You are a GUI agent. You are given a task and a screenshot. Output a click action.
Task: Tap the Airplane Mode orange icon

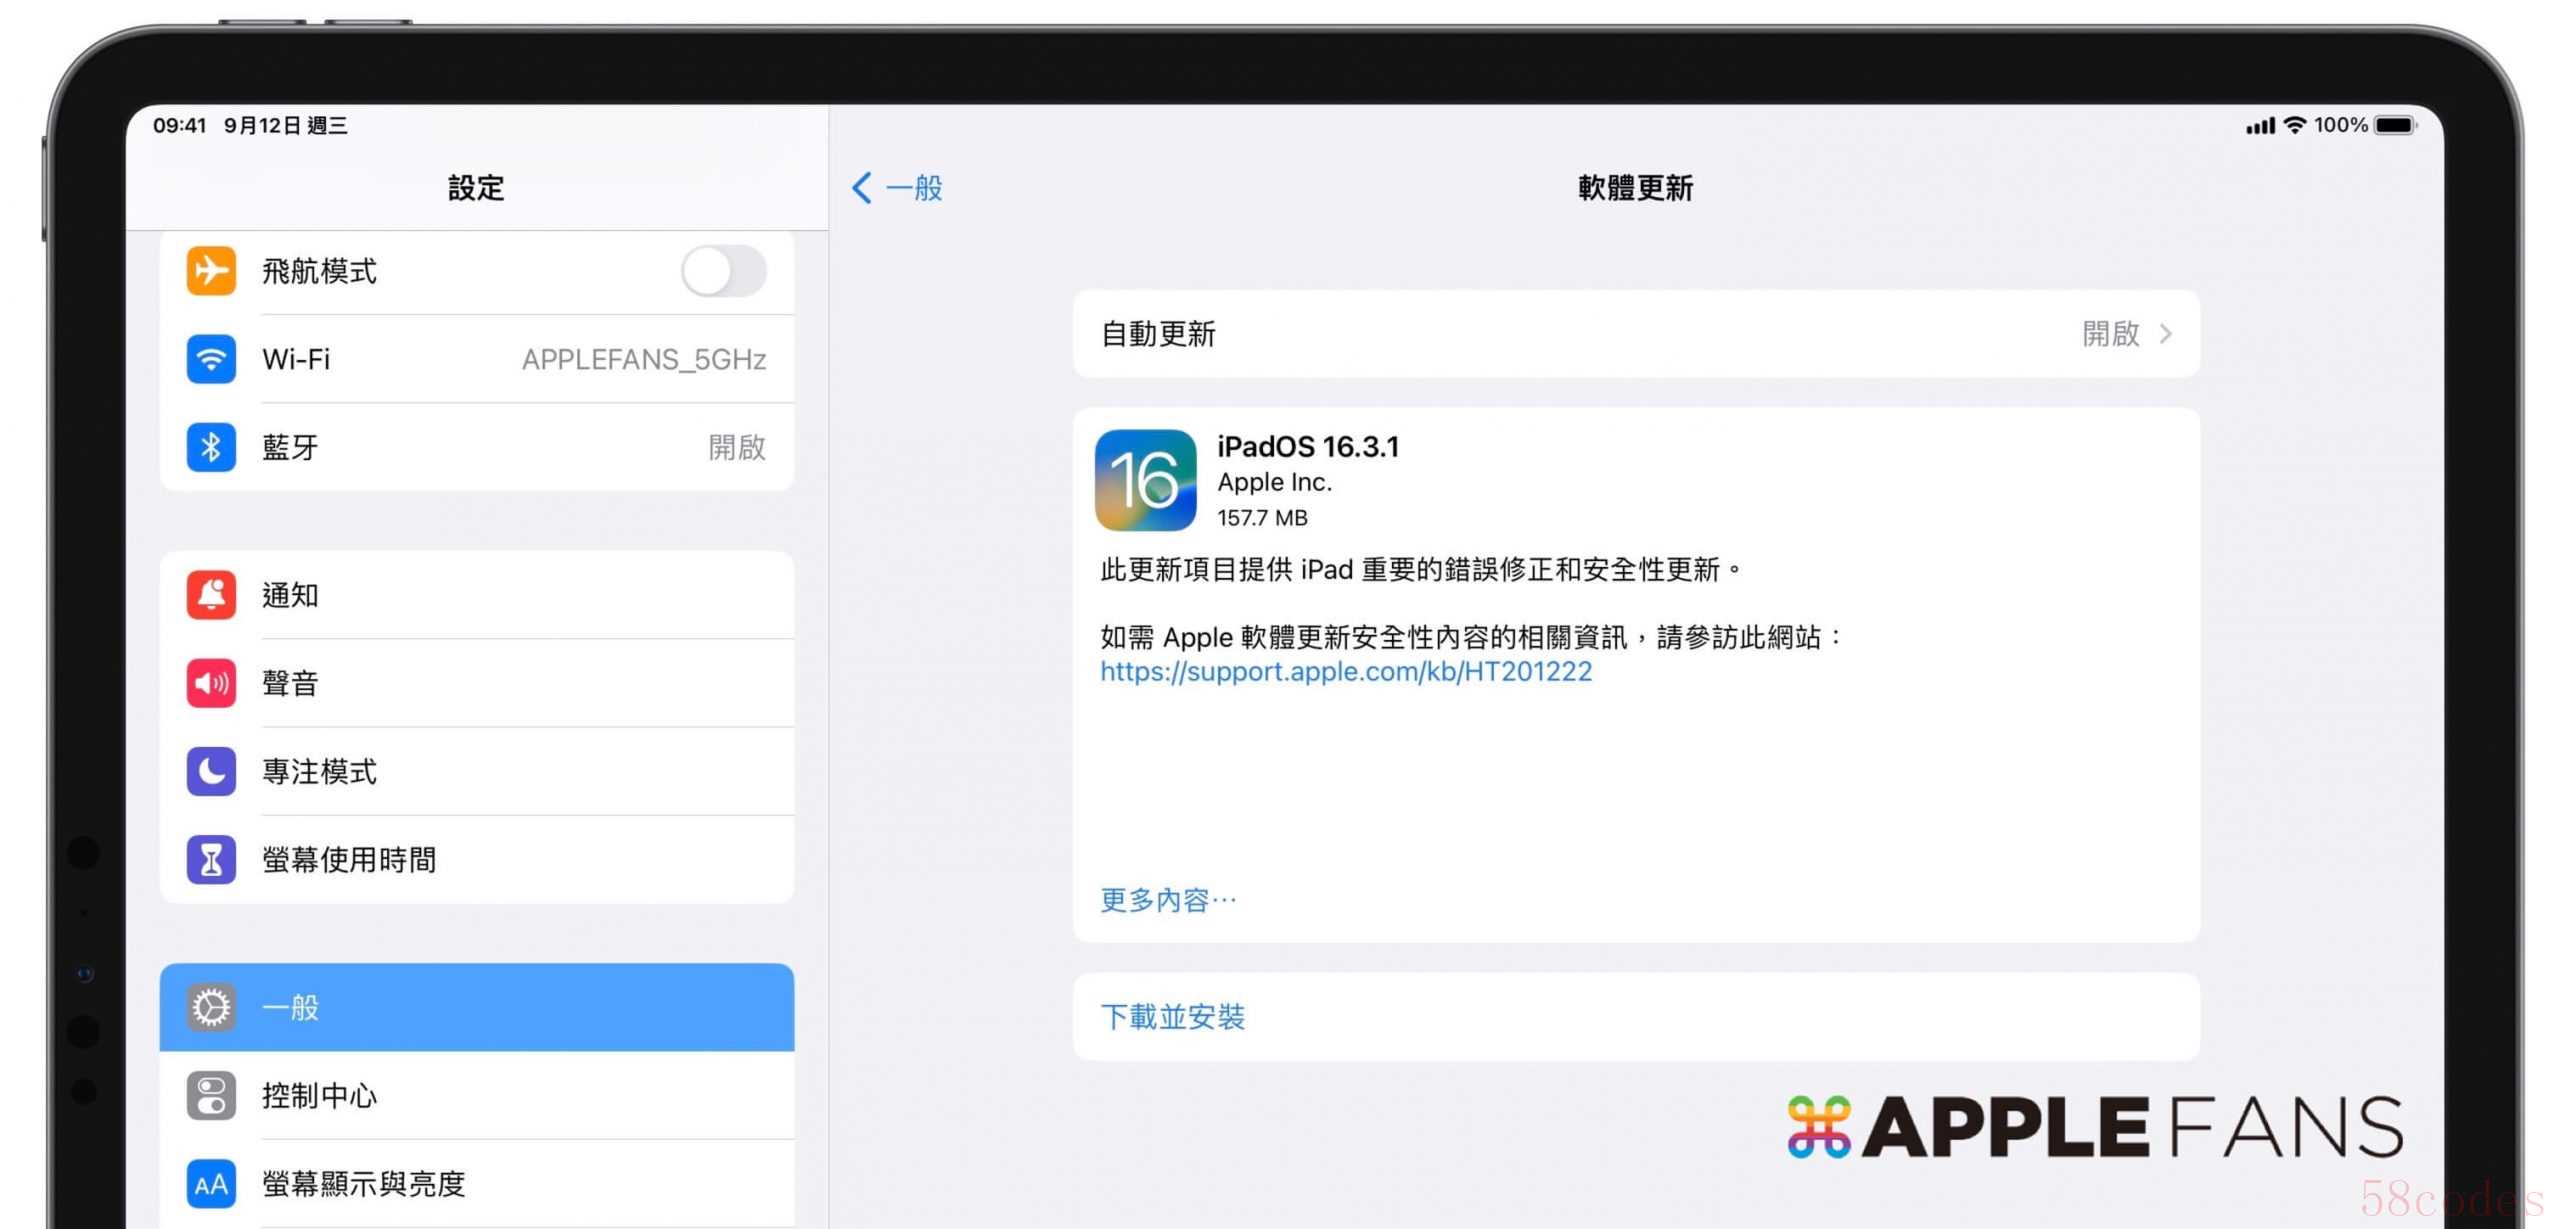coord(211,271)
